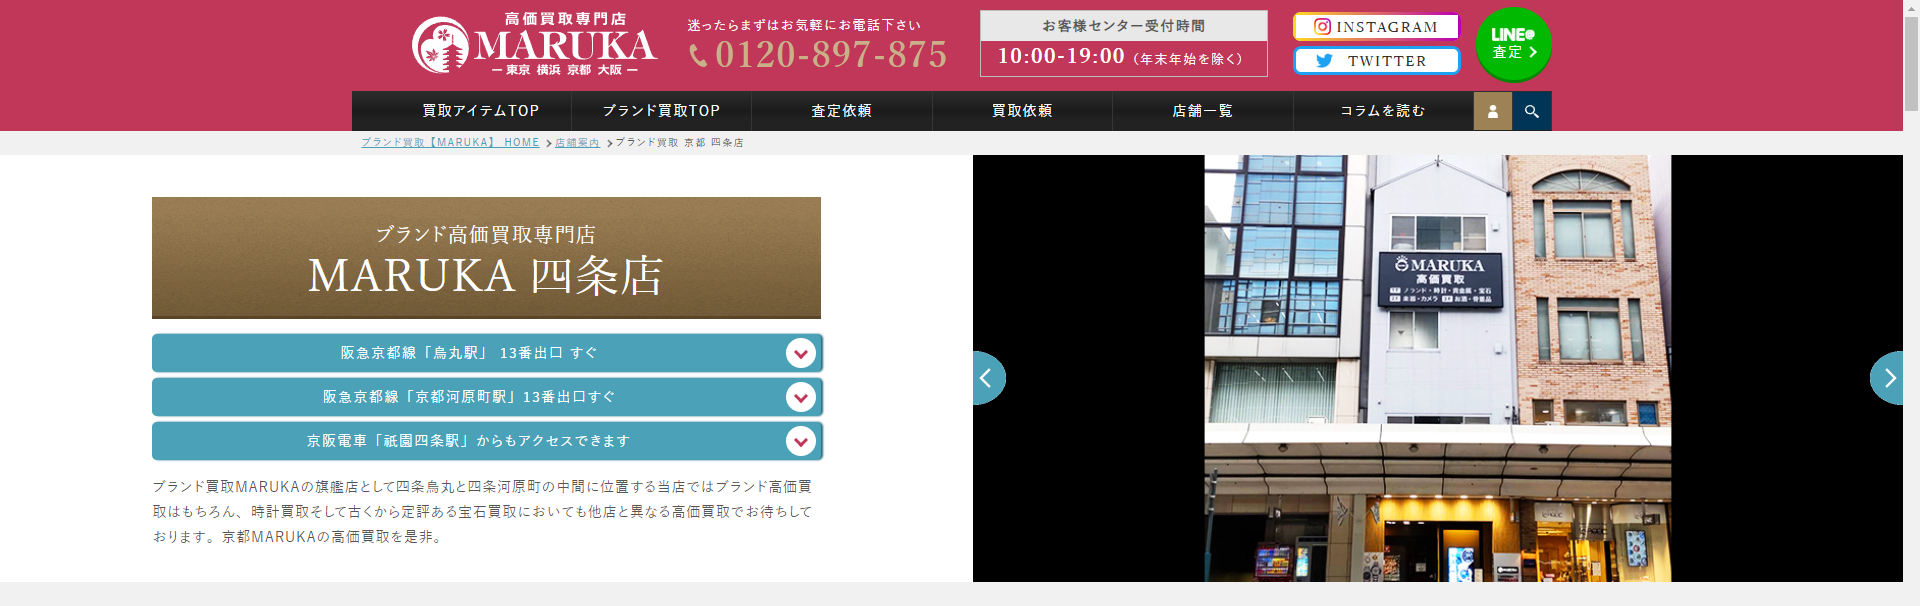Click the MARUKA logo in header

pyautogui.click(x=534, y=45)
